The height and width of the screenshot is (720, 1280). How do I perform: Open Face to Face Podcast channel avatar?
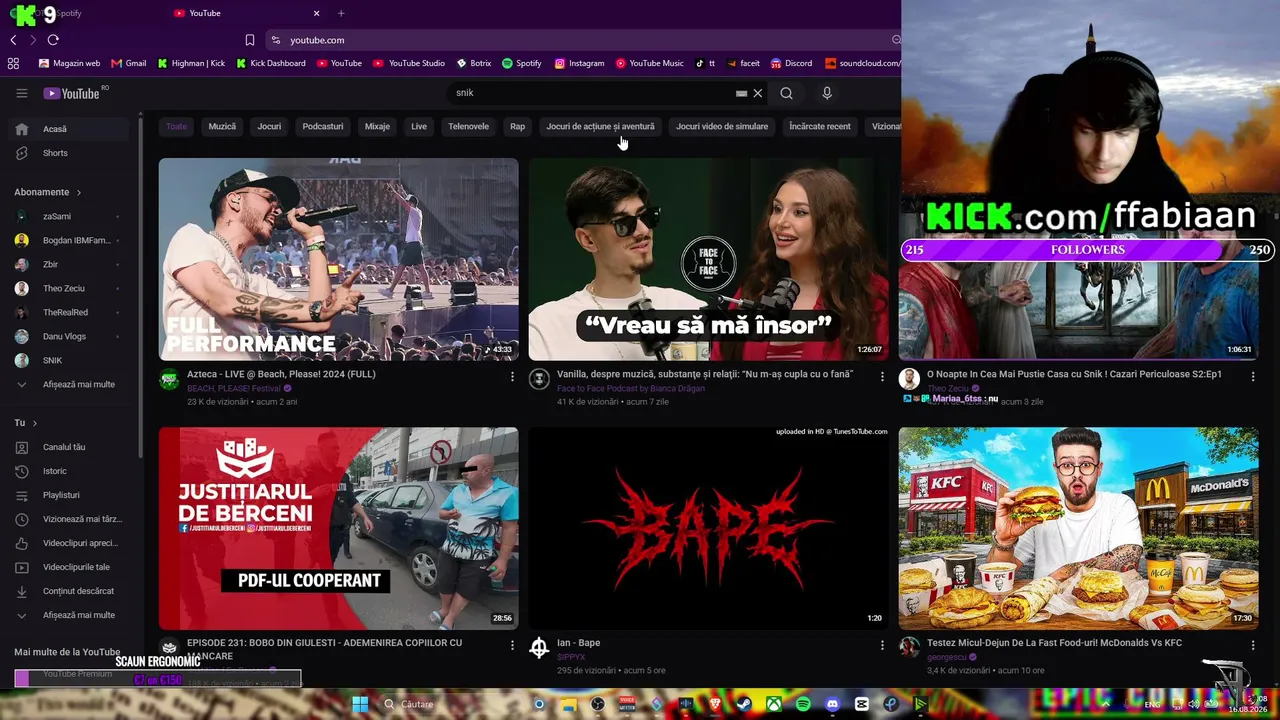(x=539, y=379)
